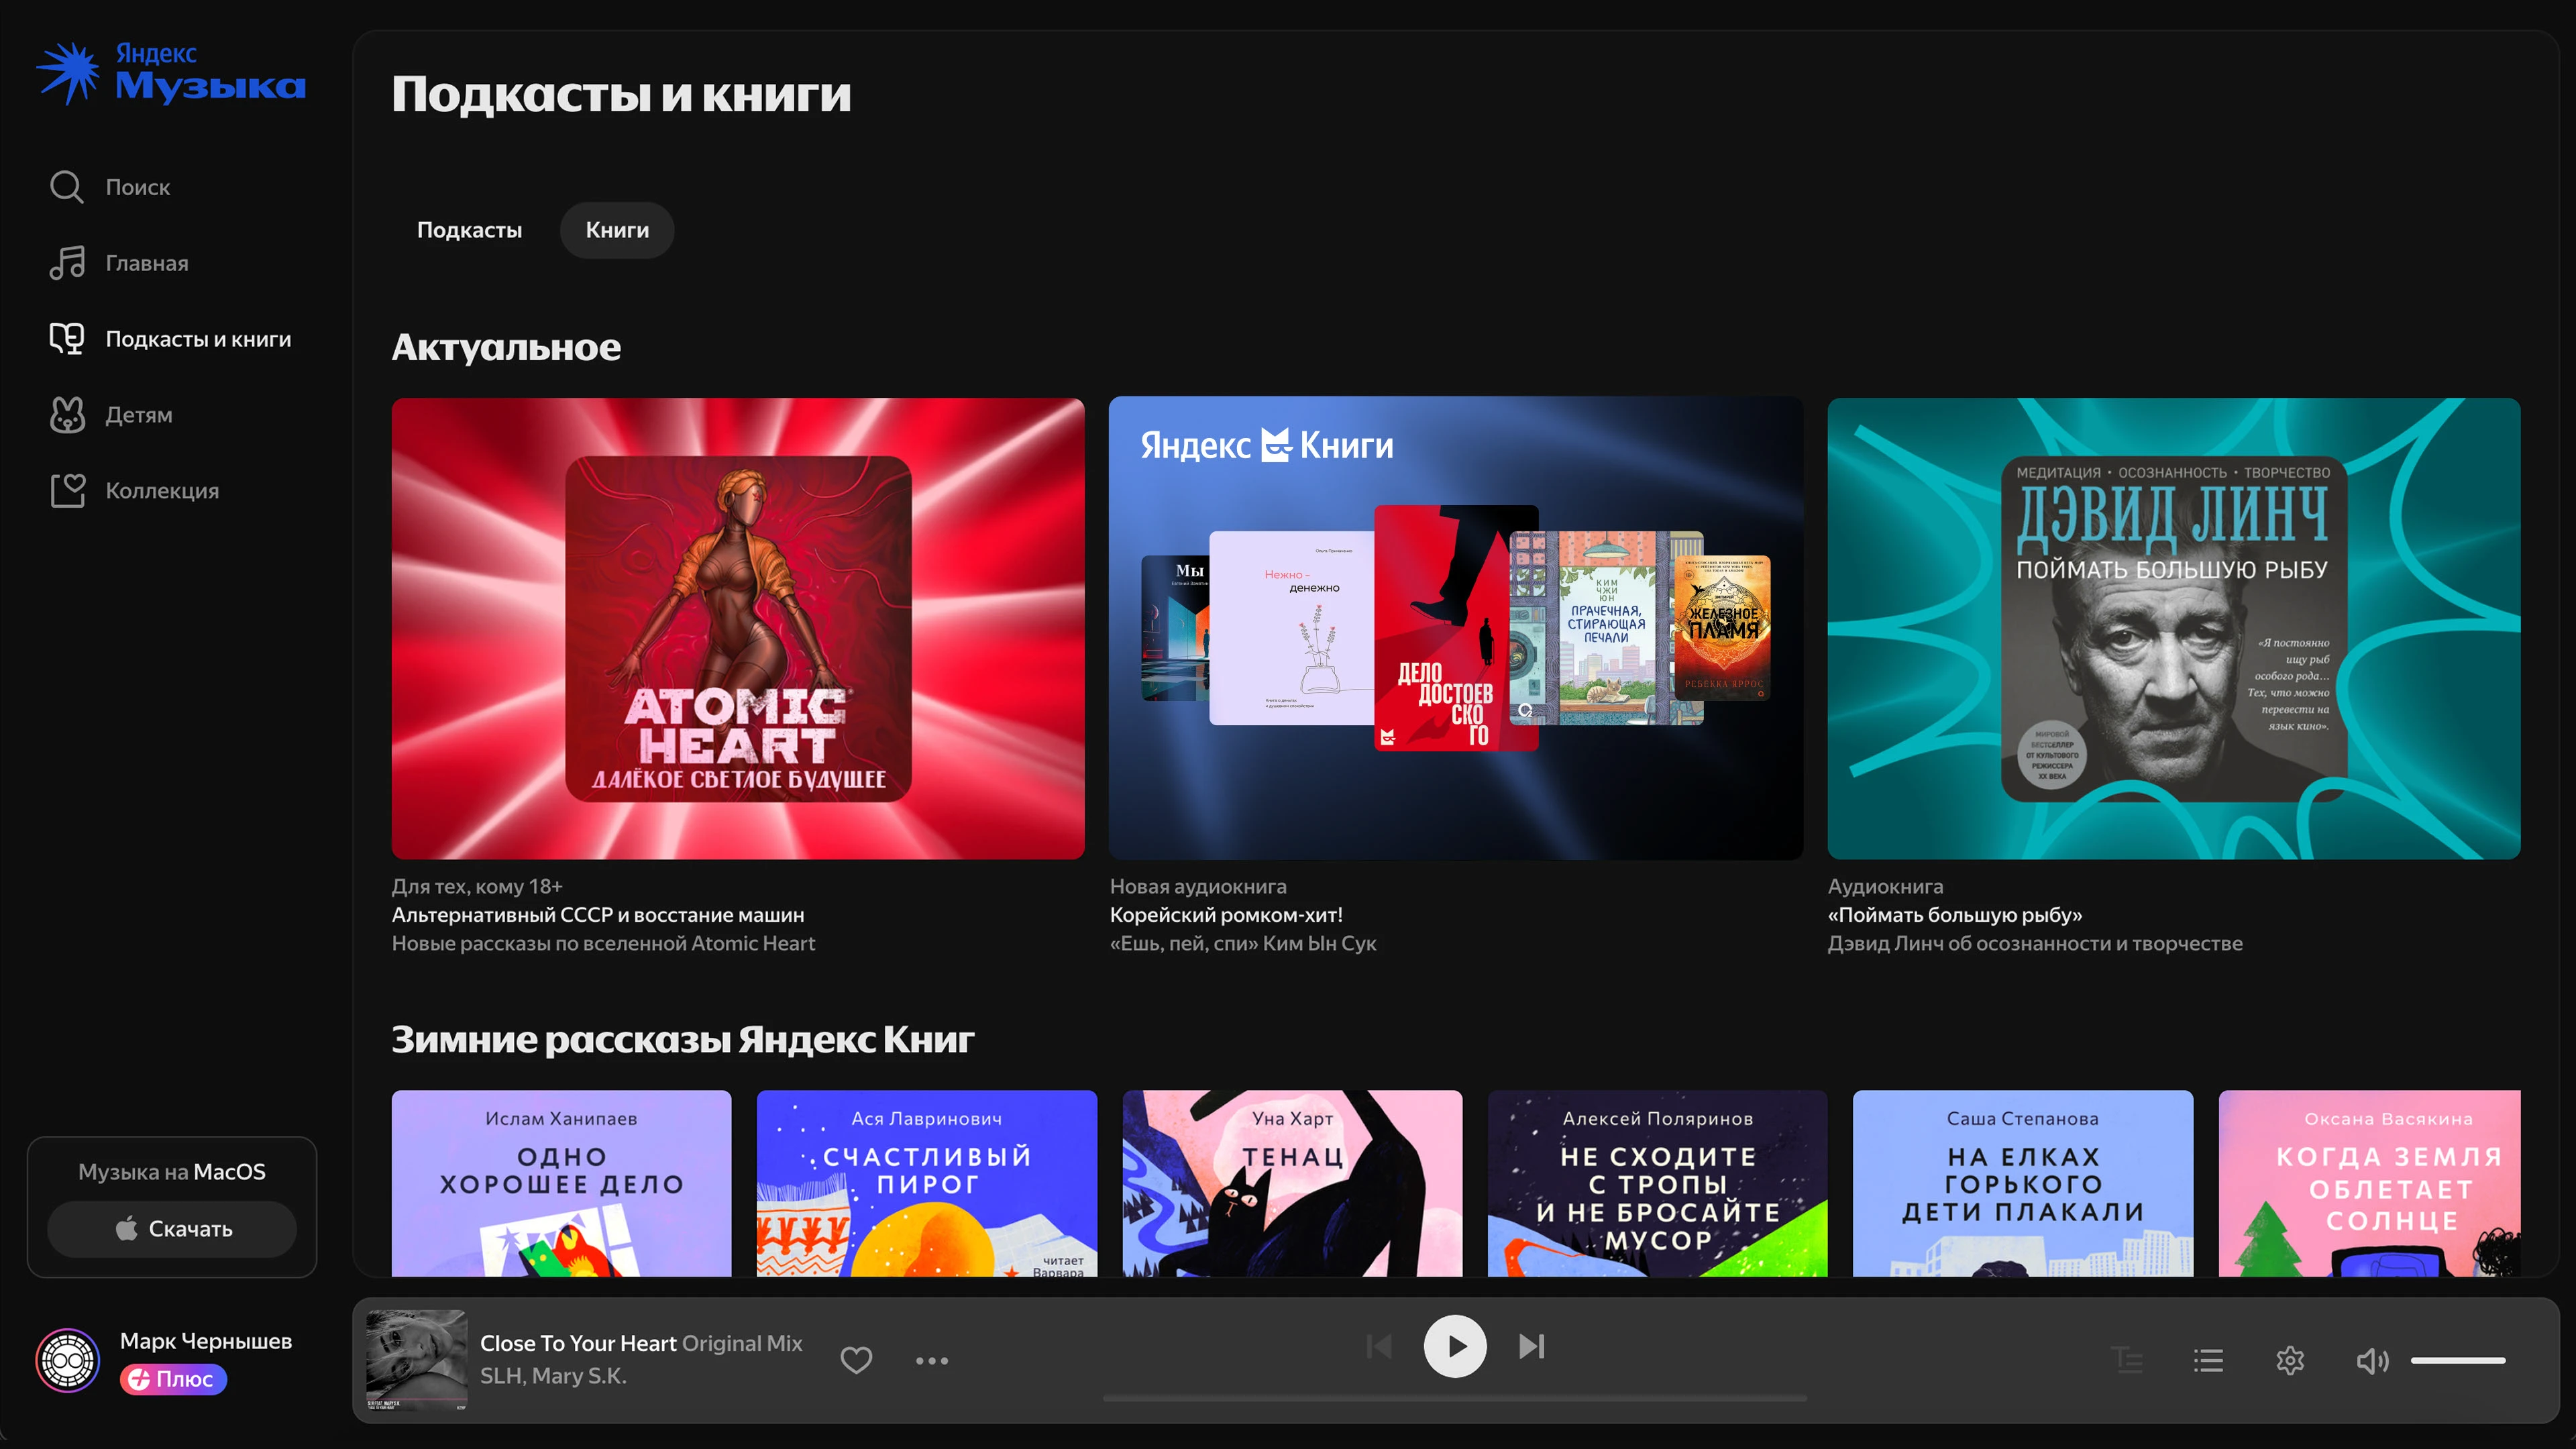Open the Одно хорошее дело cover
Screen dimensions: 2576x1449
(x=562, y=1183)
